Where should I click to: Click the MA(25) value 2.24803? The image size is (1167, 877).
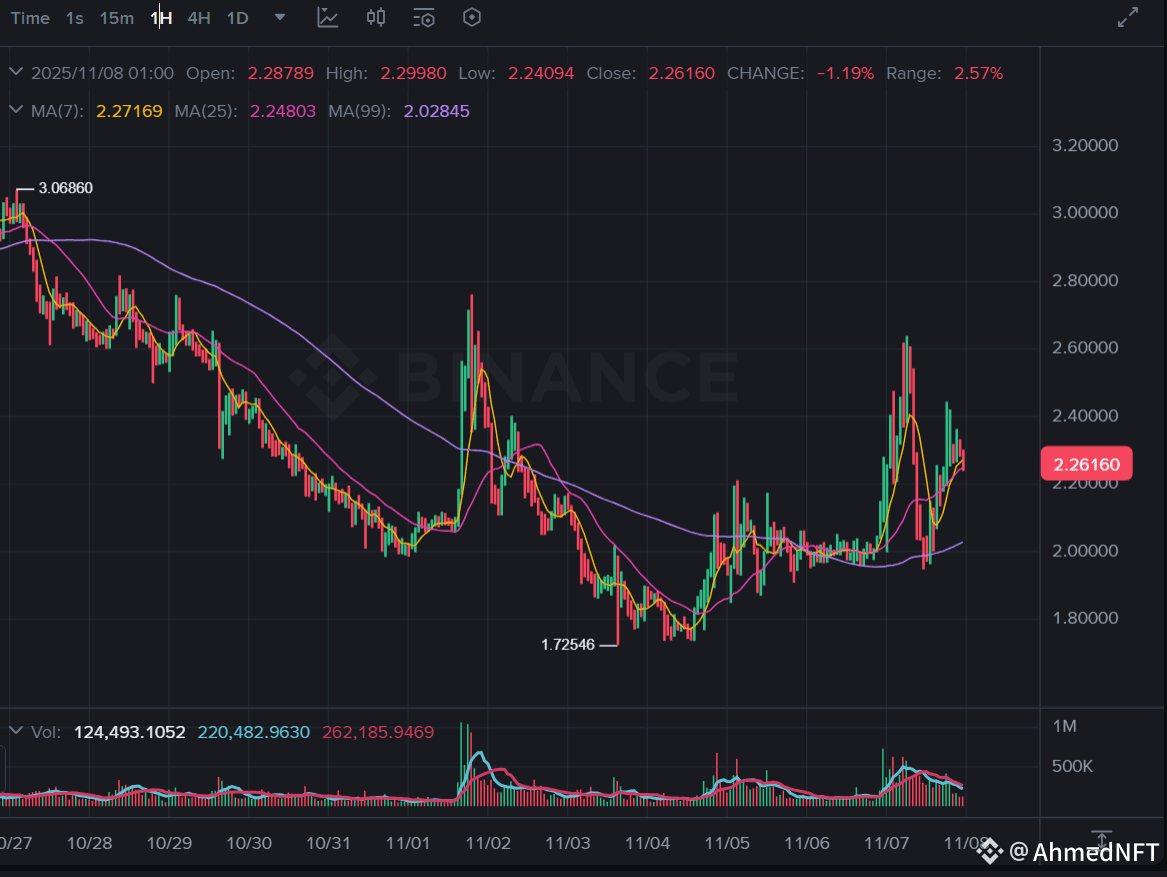click(283, 111)
